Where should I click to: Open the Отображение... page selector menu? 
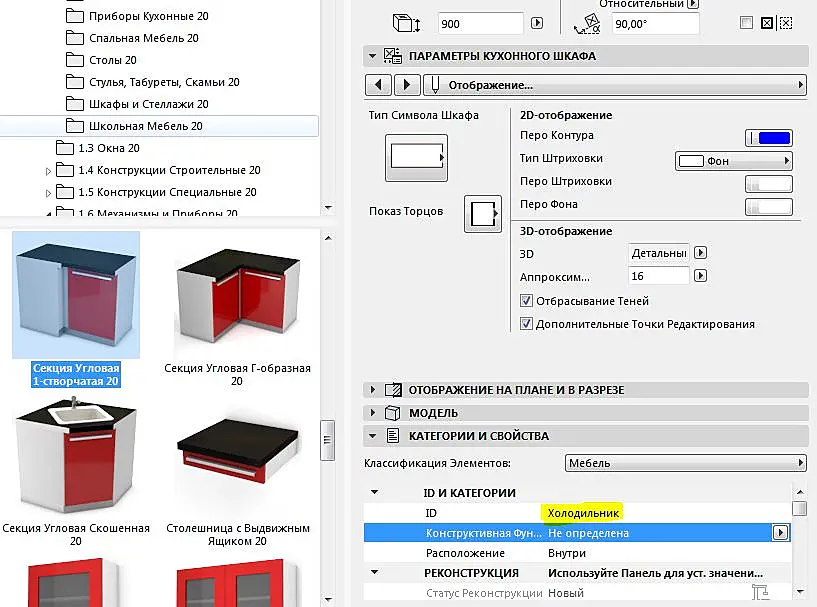[x=615, y=85]
